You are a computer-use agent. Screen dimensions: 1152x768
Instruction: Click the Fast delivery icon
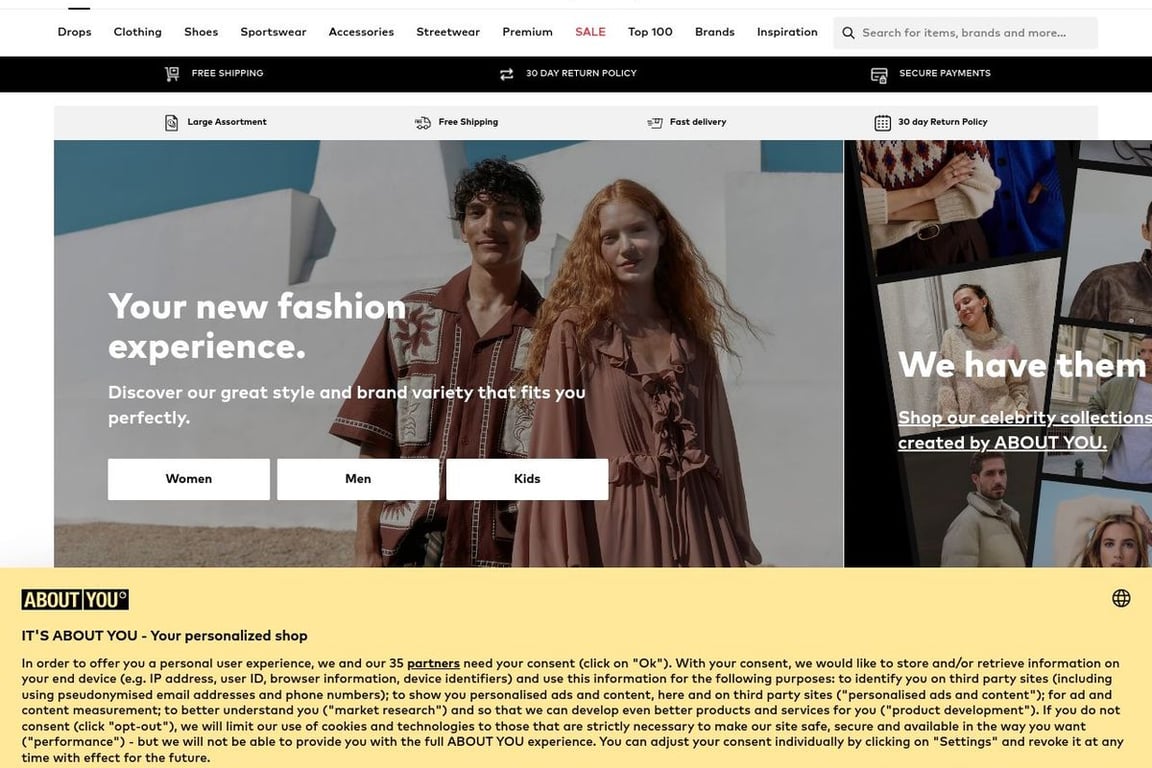tap(655, 123)
